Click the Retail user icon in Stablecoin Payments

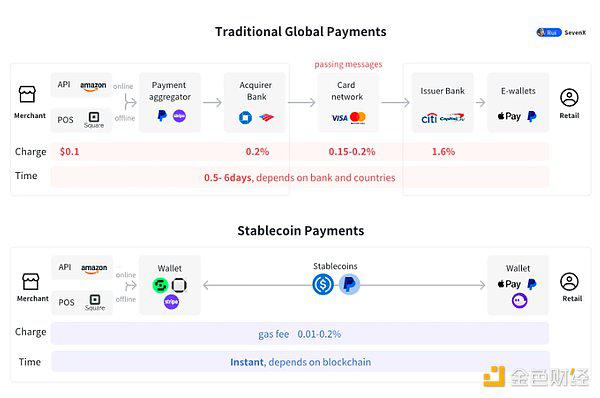[x=569, y=282]
